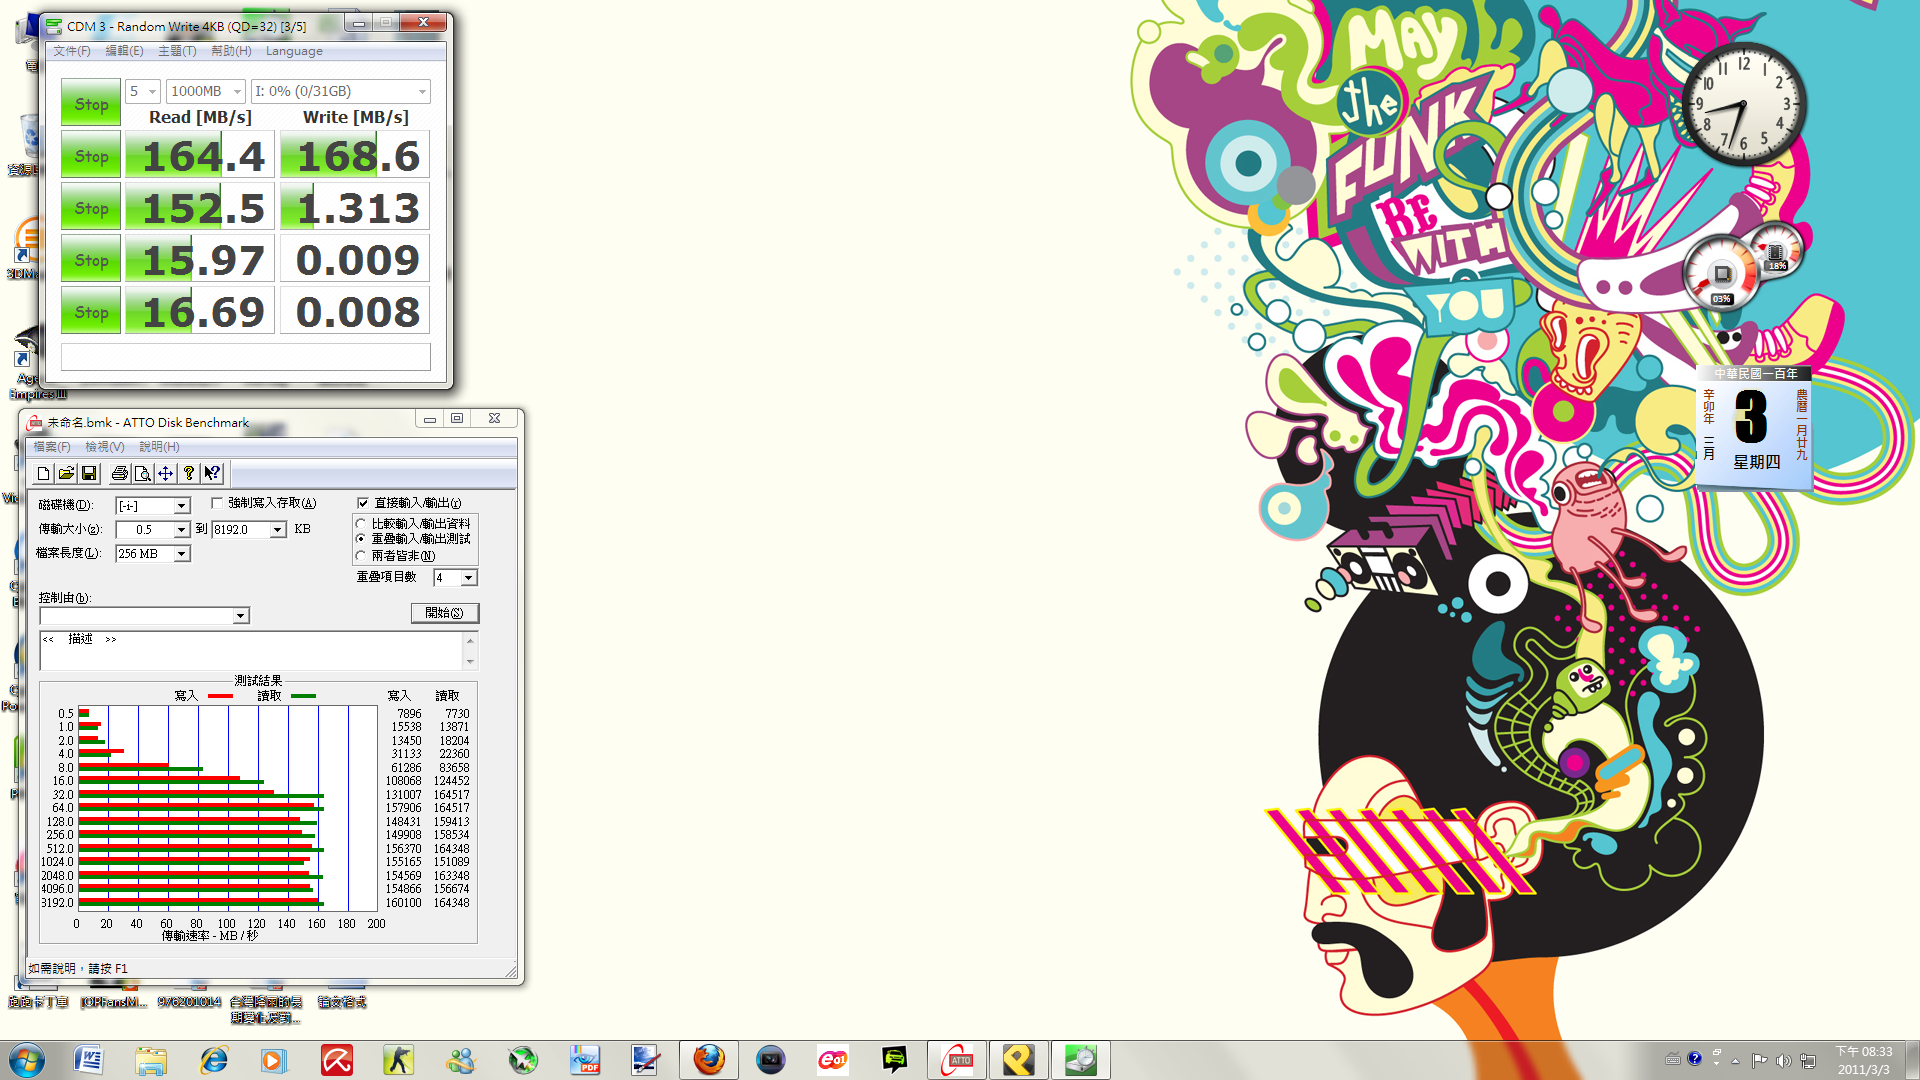Open transfer size 8192.0 end dropdown
1920x1080 pixels.
coord(277,530)
